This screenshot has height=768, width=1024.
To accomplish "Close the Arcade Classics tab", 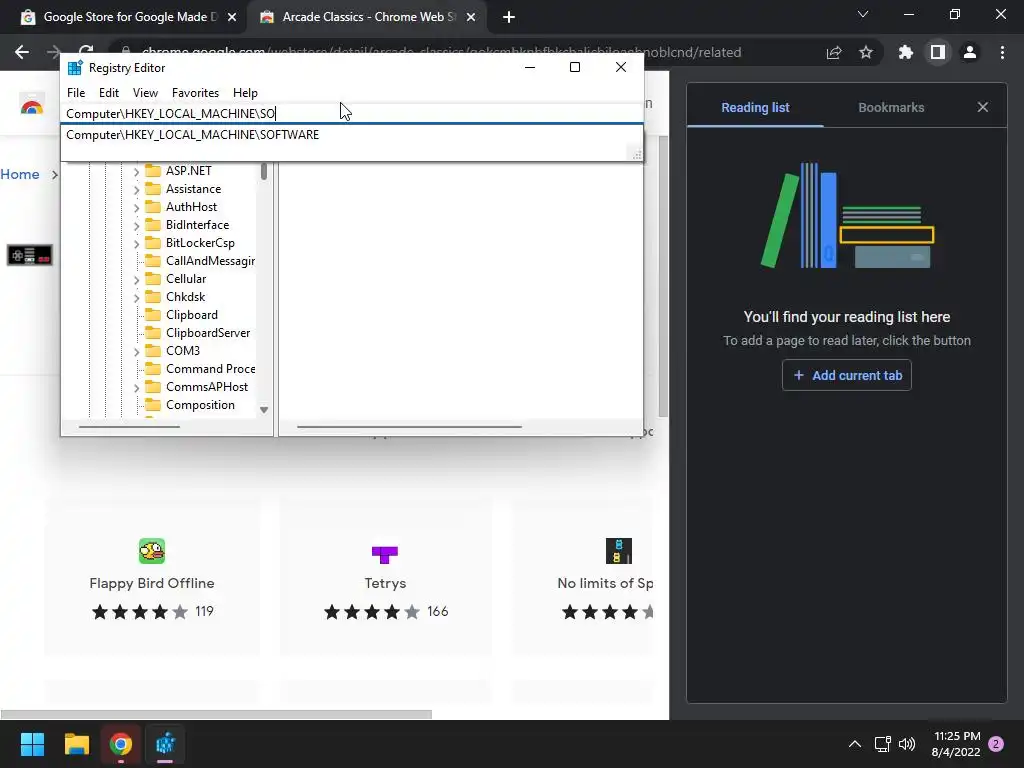I will point(471,17).
